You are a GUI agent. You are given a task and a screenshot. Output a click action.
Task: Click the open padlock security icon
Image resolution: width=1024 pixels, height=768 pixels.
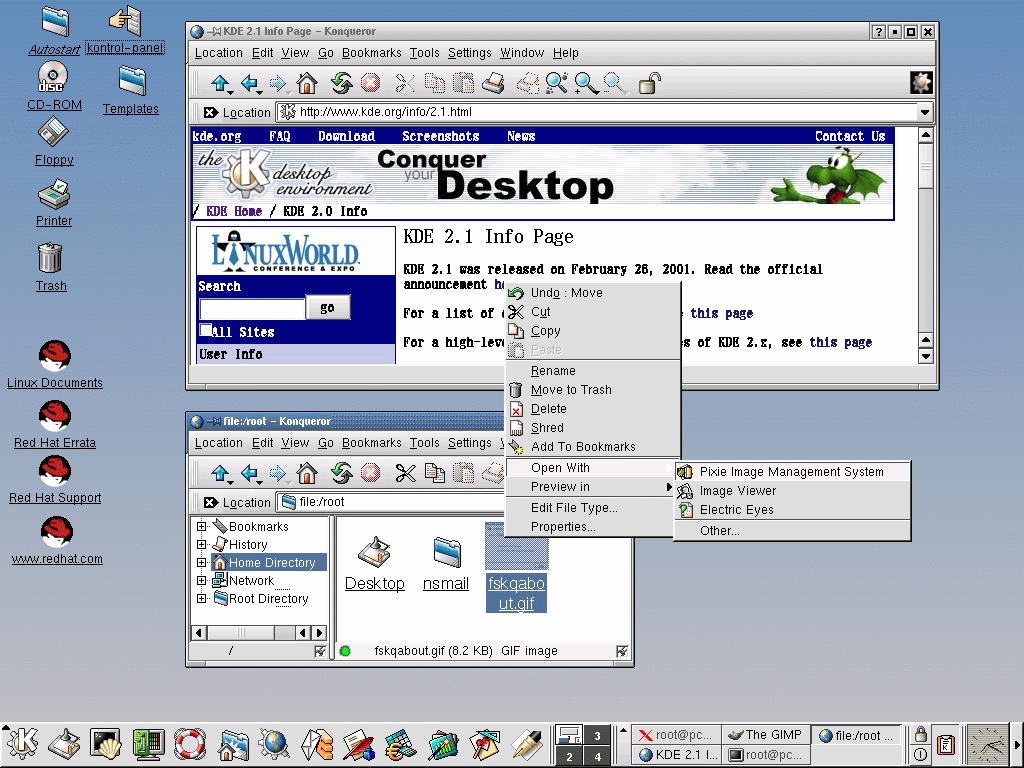[649, 84]
